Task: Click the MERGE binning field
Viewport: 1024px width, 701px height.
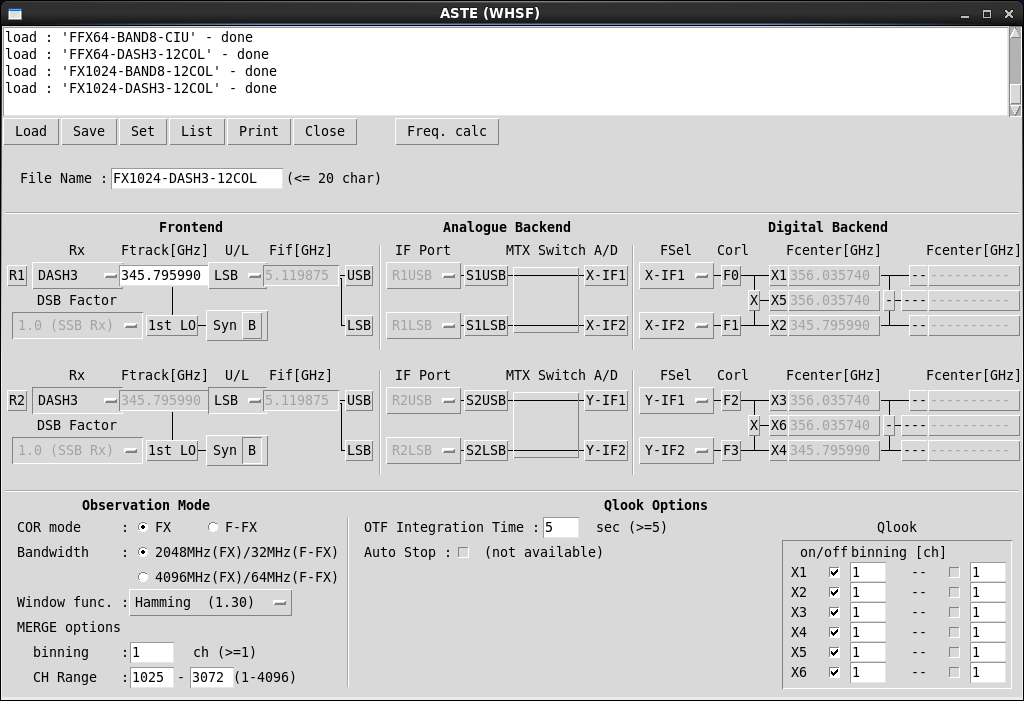Action: pyautogui.click(x=152, y=653)
